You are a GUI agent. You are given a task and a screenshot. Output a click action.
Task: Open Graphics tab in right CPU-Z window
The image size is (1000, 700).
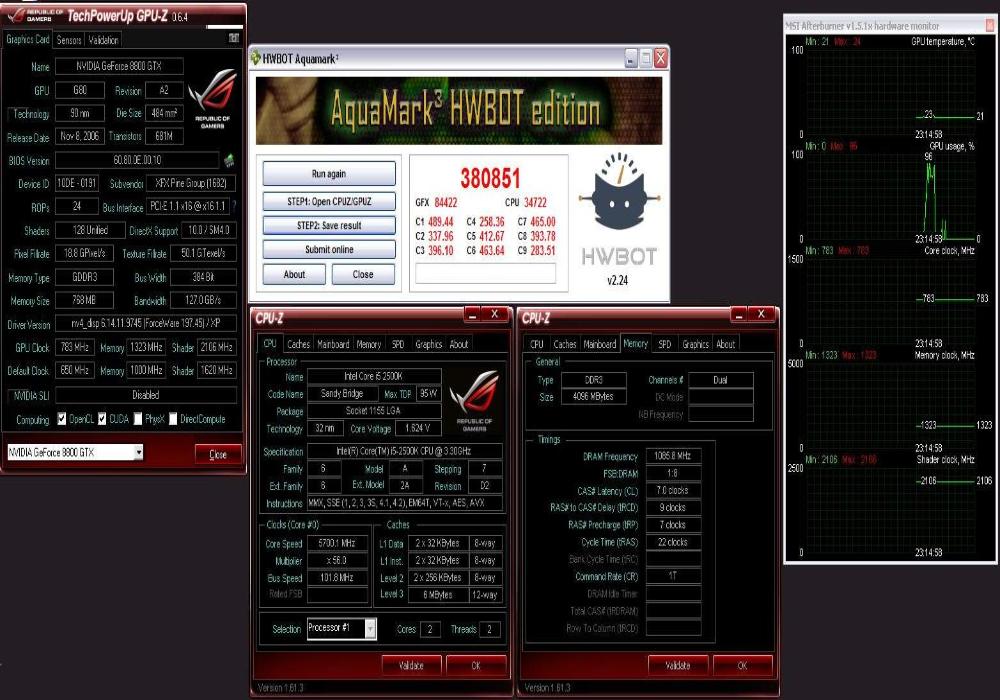pos(696,344)
